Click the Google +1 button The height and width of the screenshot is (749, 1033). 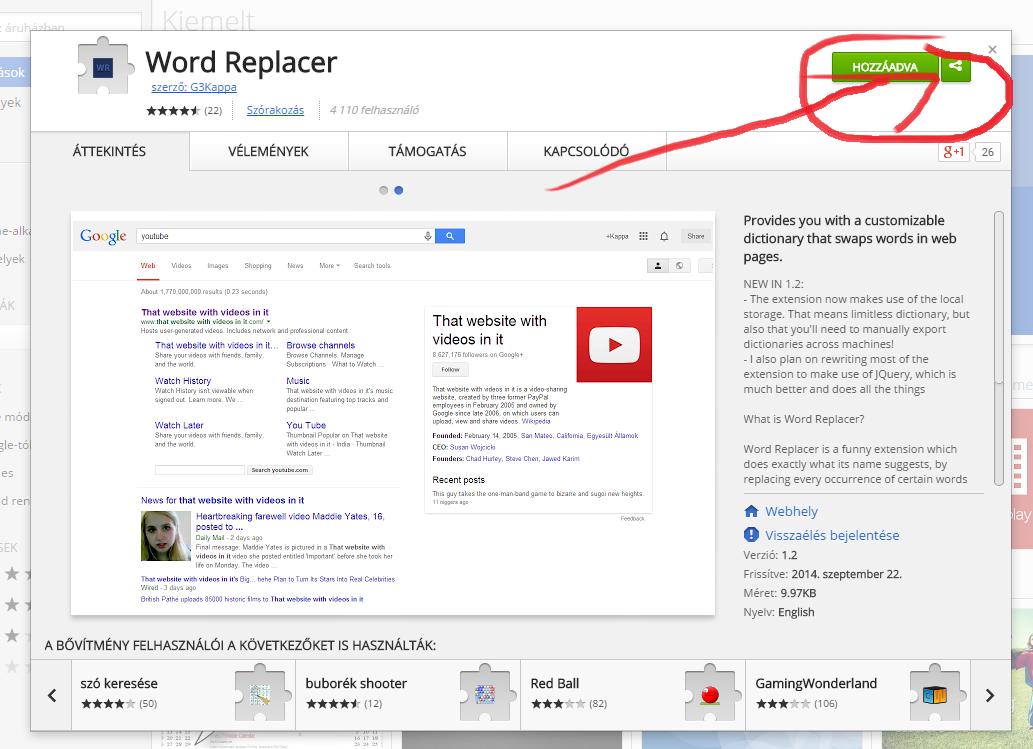pos(953,152)
